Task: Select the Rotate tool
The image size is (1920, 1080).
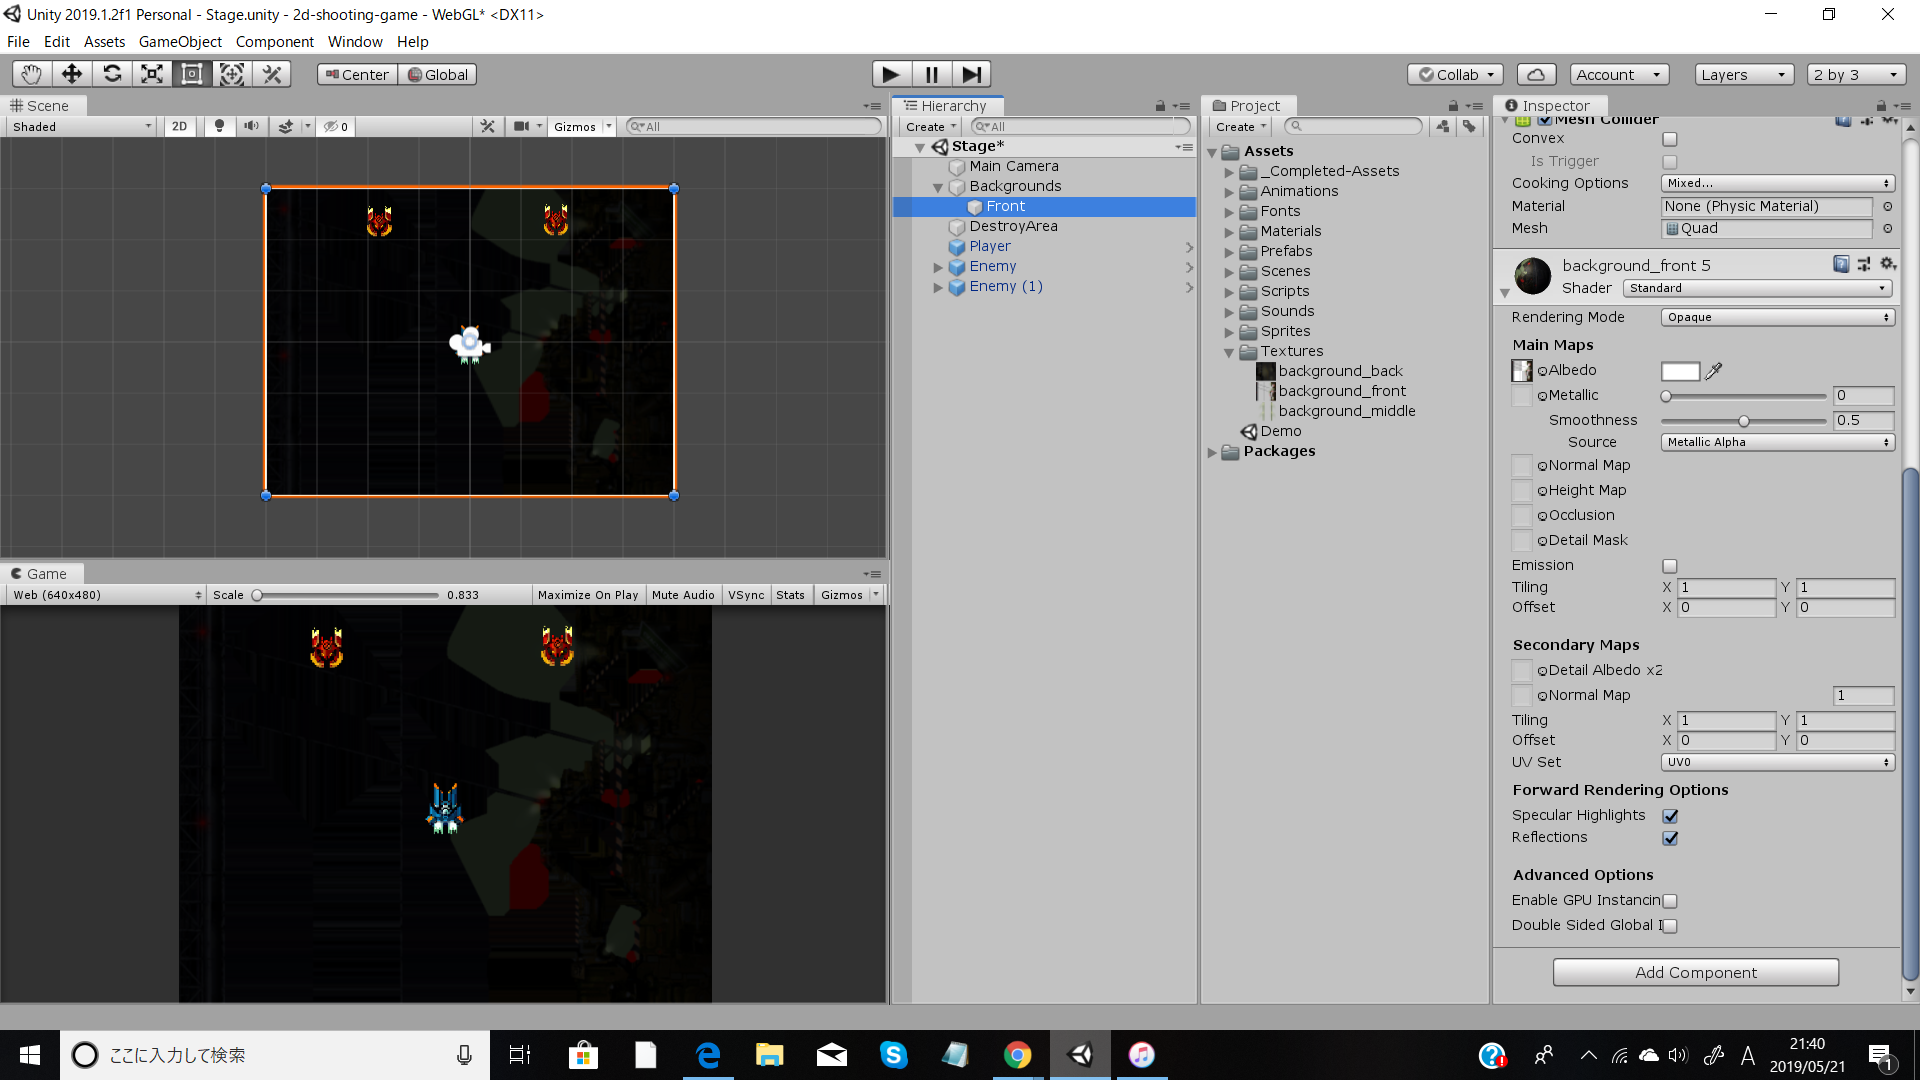Action: (112, 74)
